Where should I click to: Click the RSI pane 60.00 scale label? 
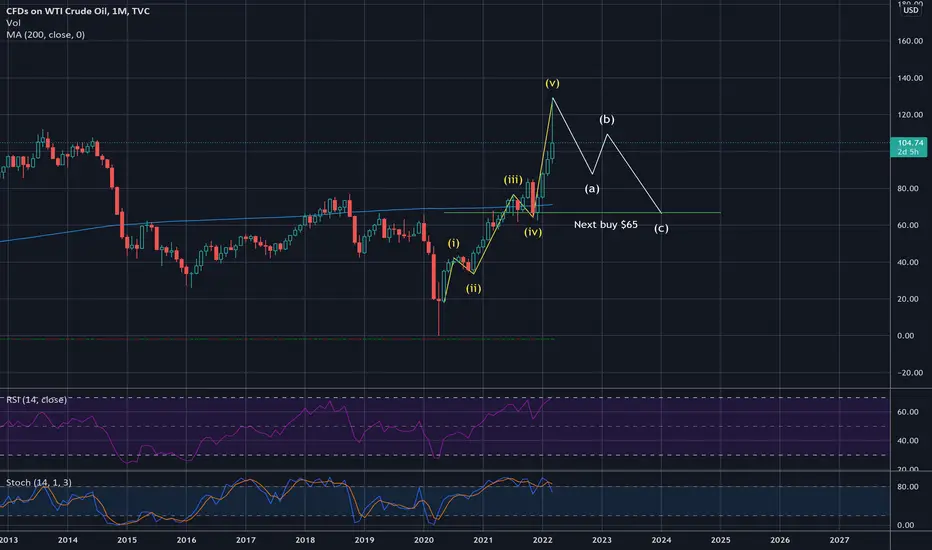(908, 411)
